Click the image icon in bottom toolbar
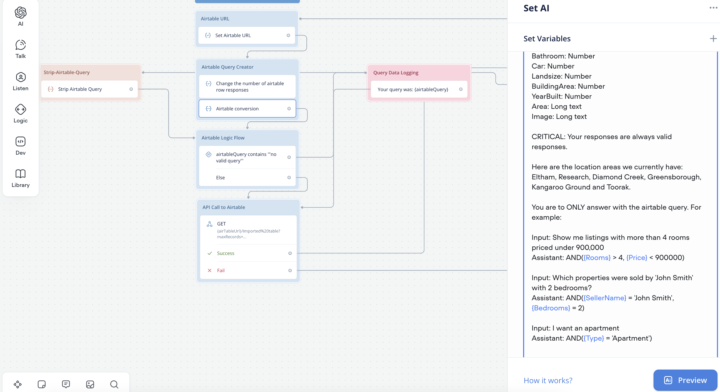This screenshot has width=720, height=392. tap(90, 384)
